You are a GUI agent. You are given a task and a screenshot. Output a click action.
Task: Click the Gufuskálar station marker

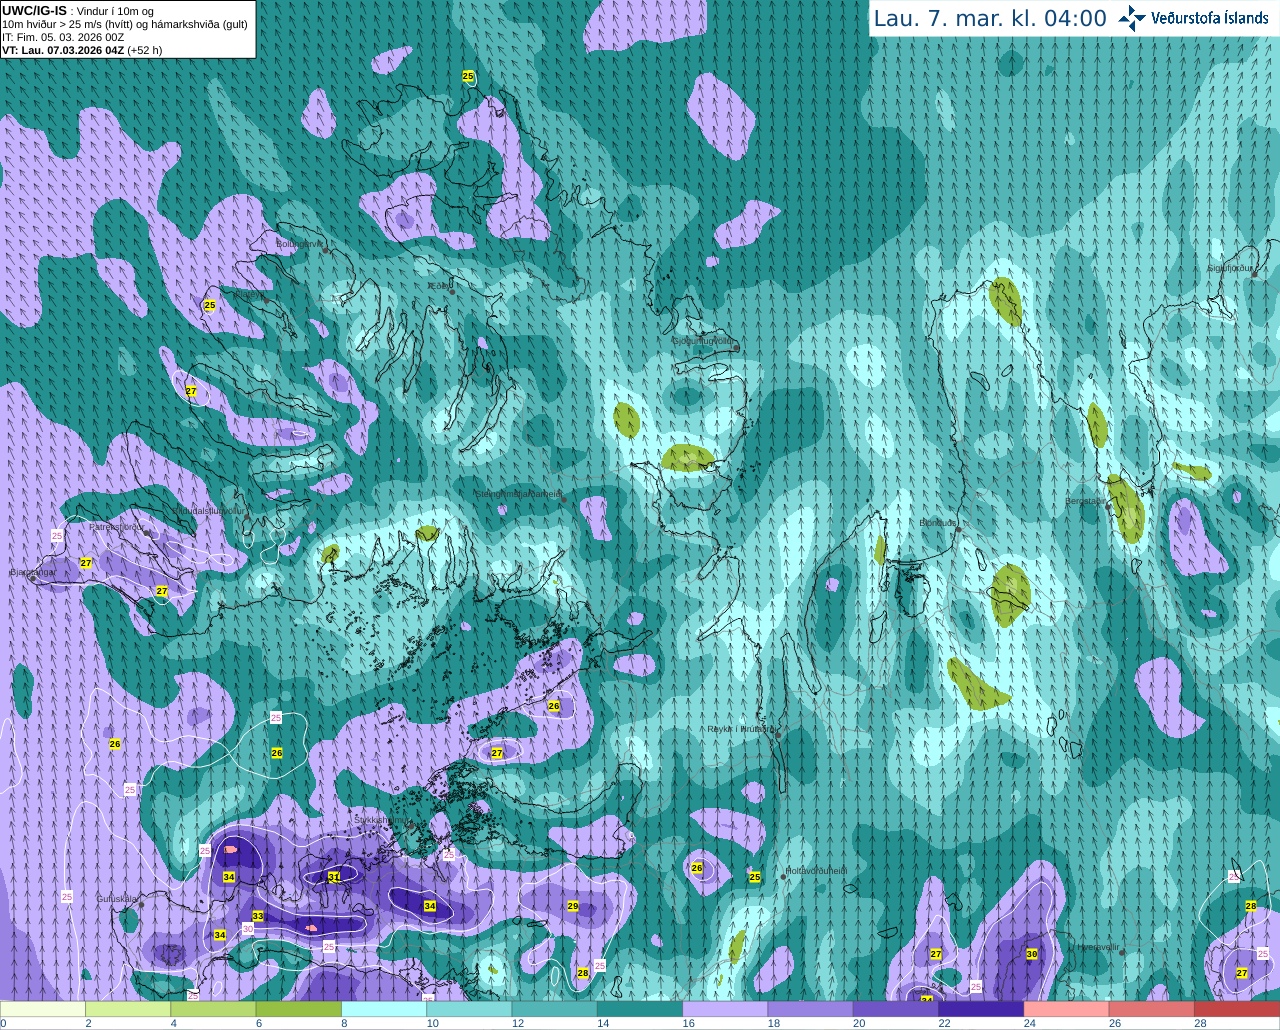point(140,904)
